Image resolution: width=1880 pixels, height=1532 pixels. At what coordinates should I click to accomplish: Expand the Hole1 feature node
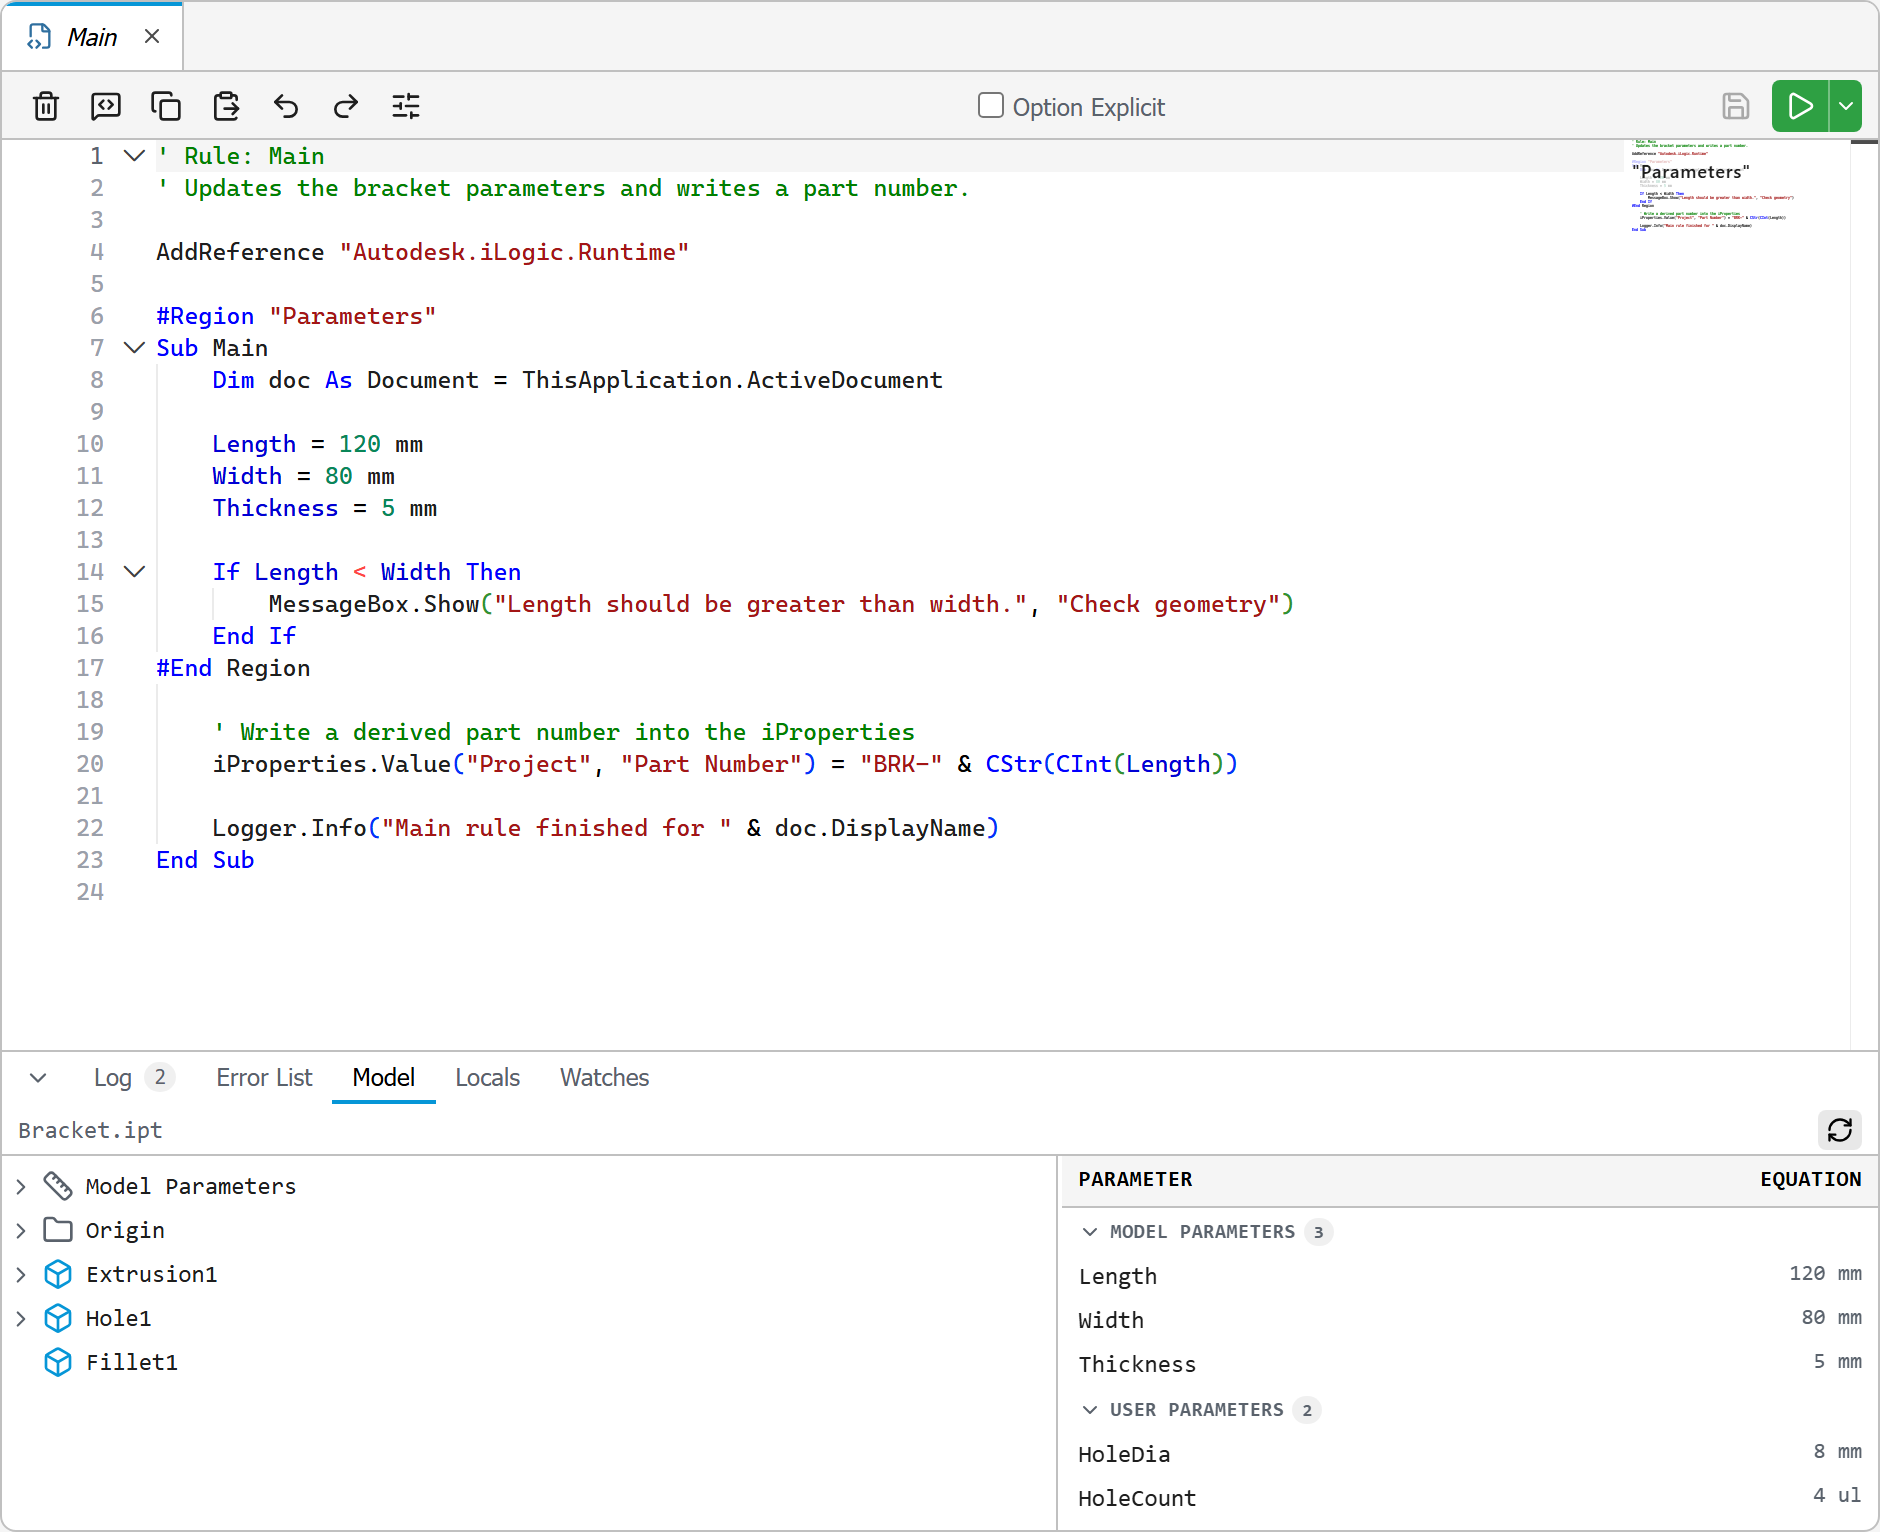click(x=21, y=1319)
